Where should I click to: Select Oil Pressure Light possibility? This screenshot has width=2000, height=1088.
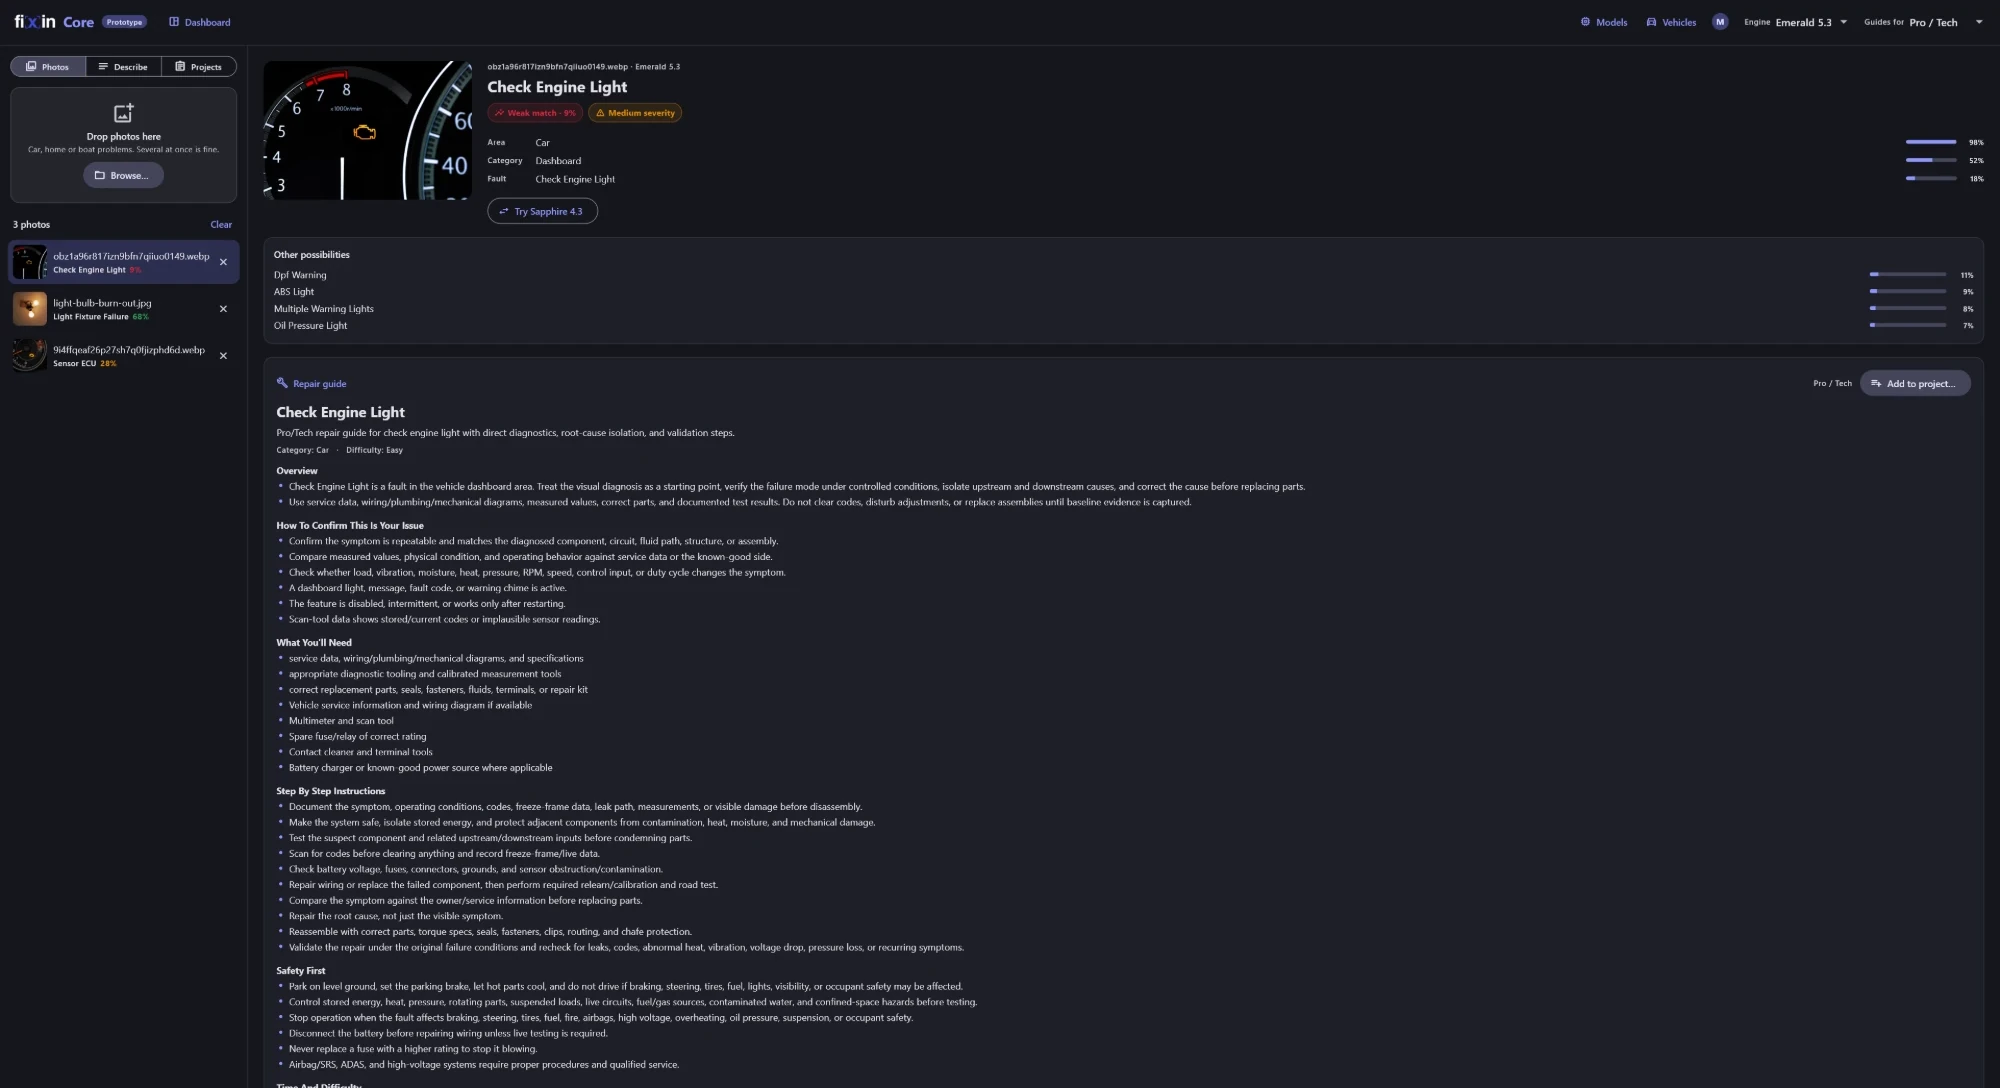[311, 326]
